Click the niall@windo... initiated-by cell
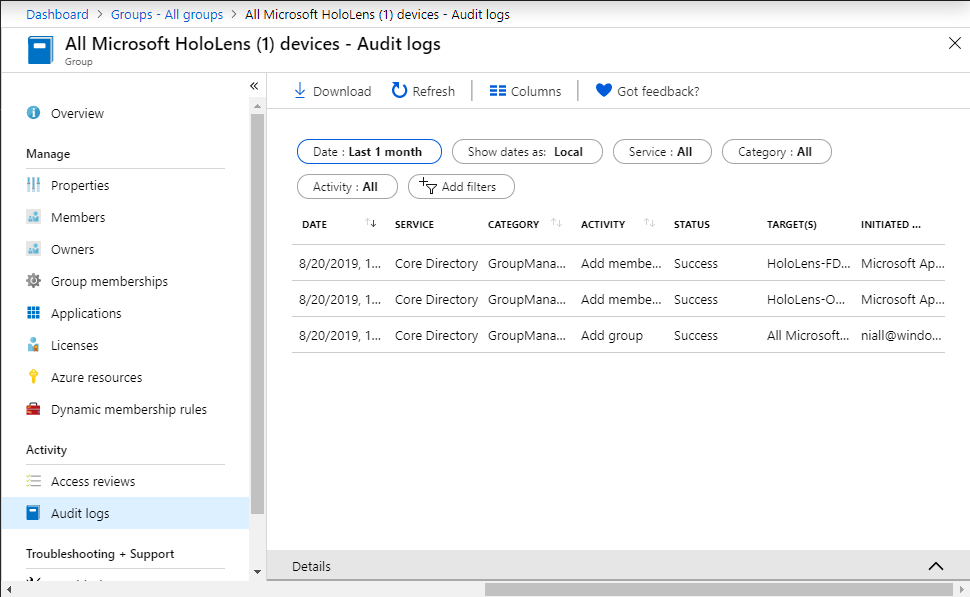 tap(901, 335)
